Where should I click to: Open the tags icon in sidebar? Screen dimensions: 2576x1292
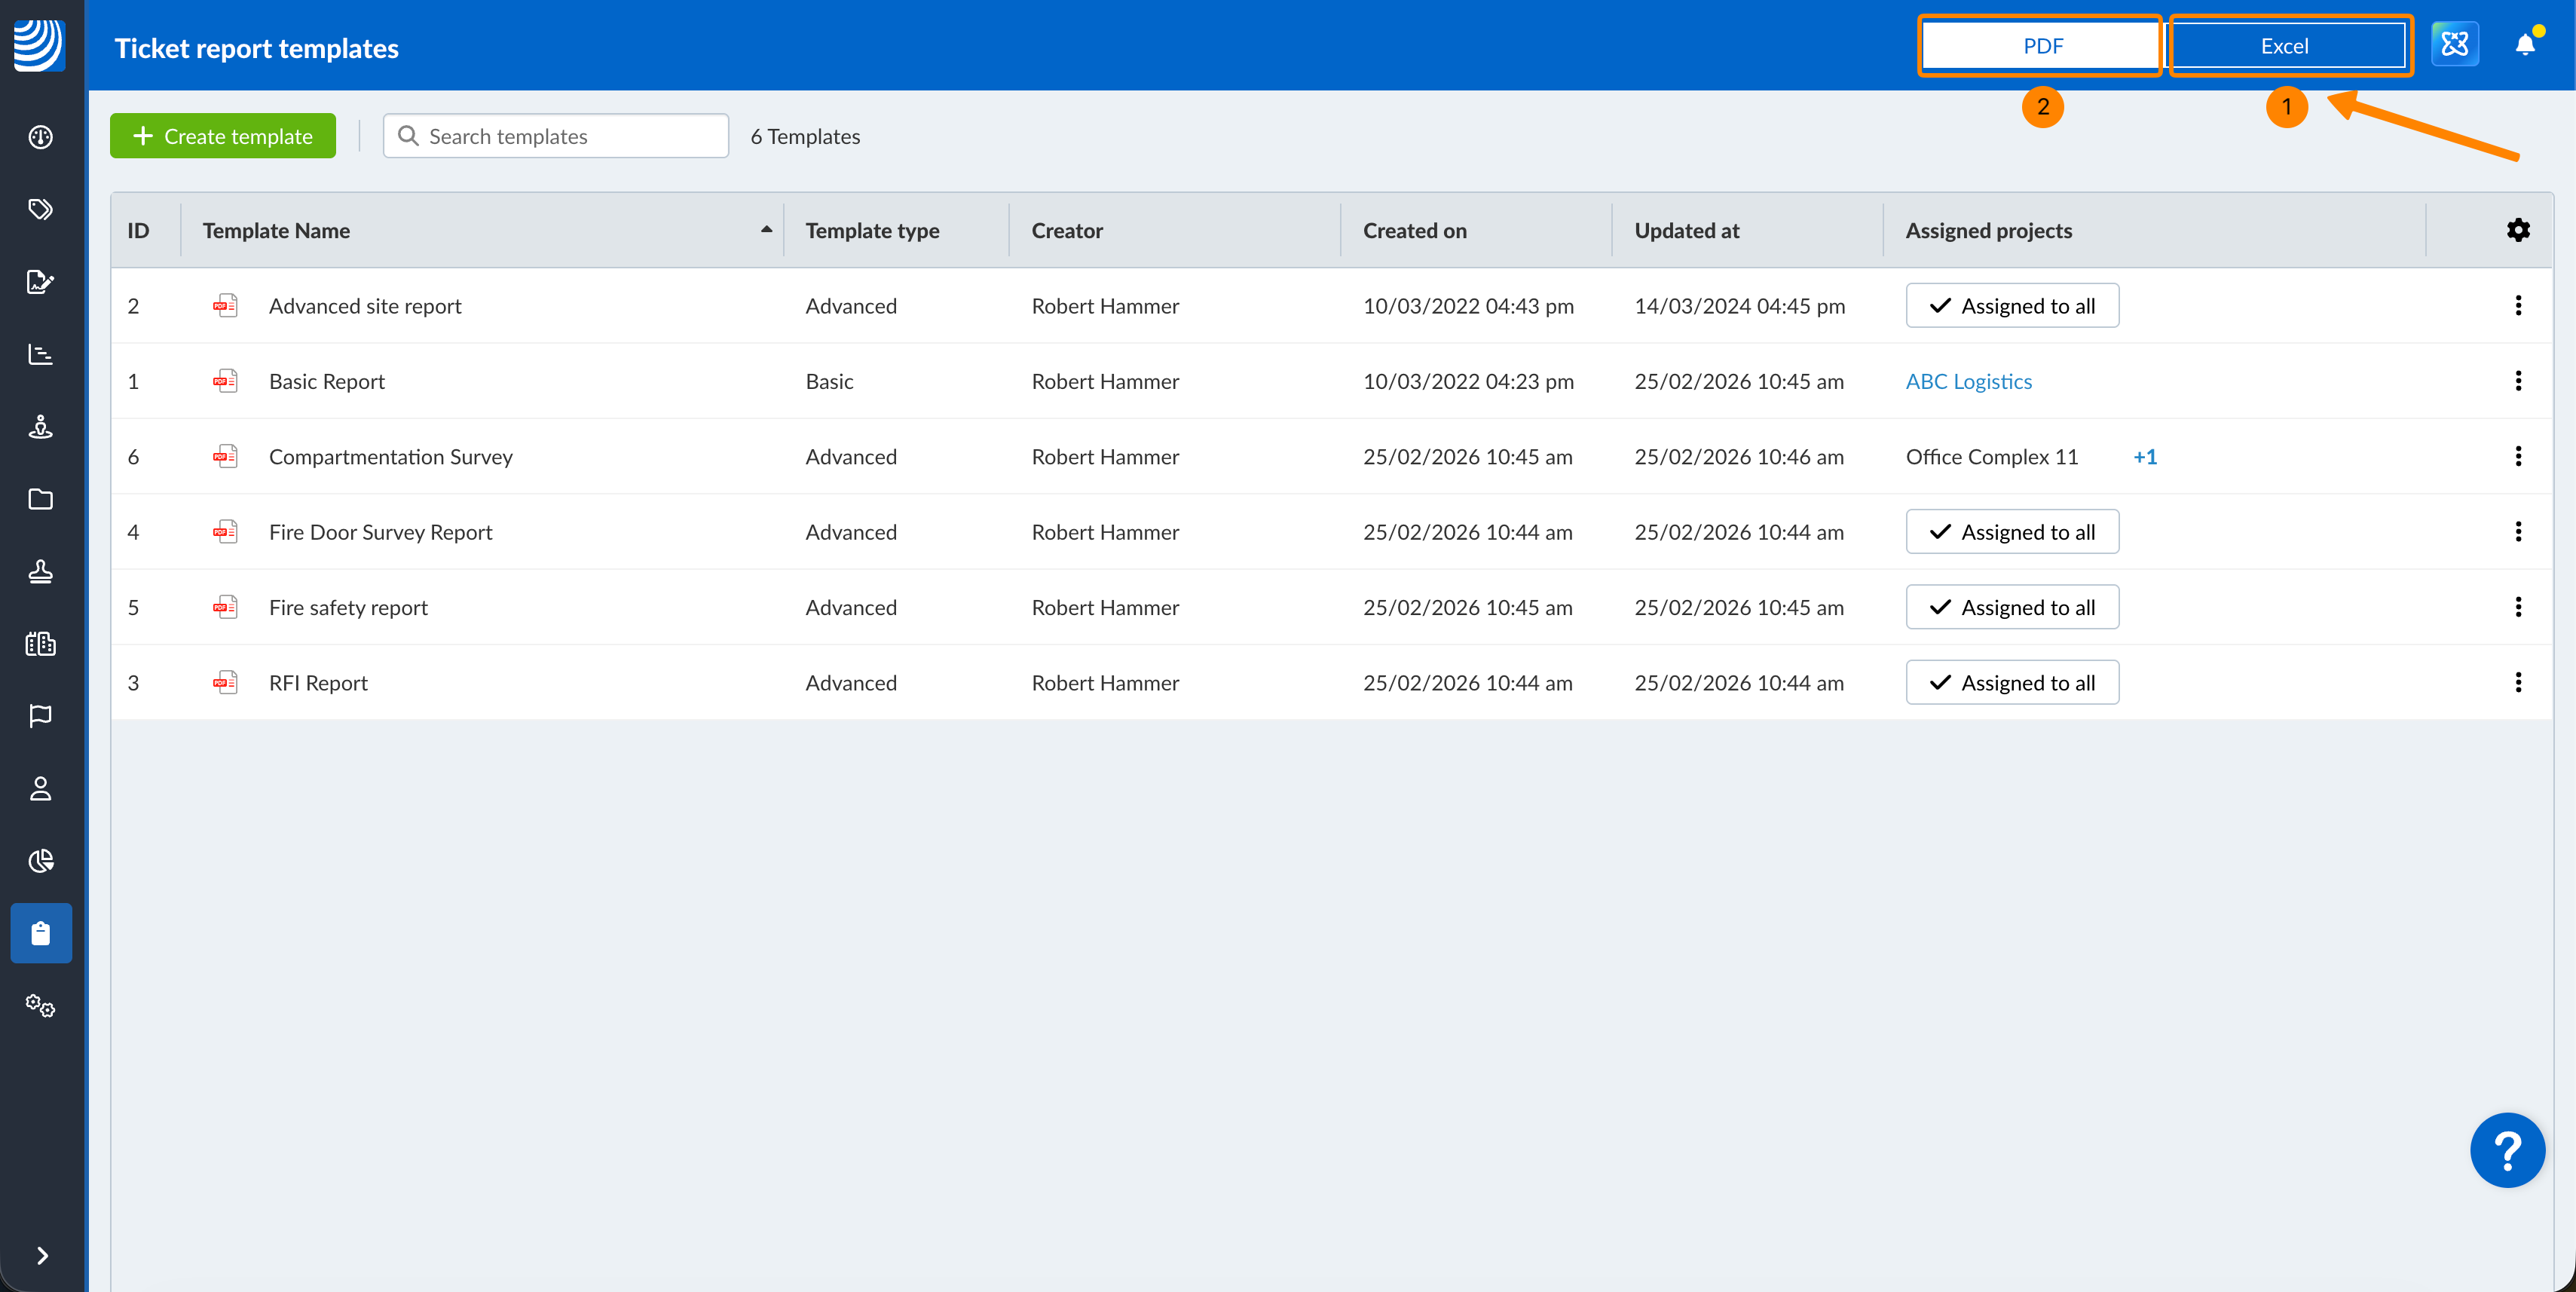[40, 209]
